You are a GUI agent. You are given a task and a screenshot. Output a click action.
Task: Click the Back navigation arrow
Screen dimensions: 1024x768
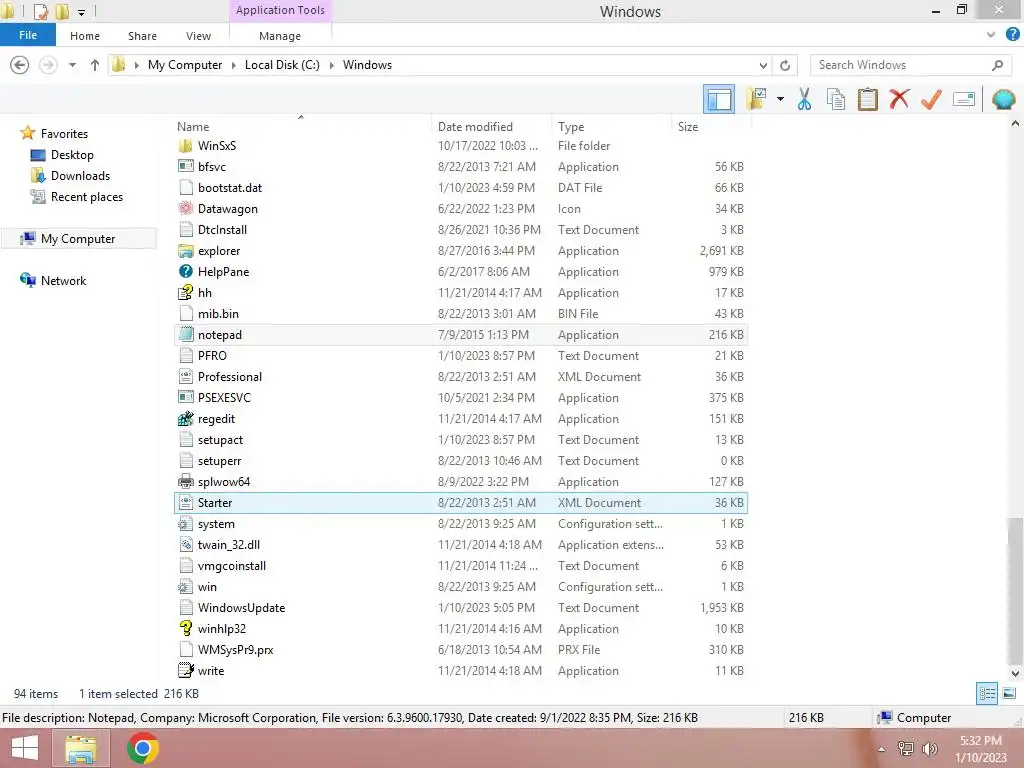pyautogui.click(x=20, y=65)
